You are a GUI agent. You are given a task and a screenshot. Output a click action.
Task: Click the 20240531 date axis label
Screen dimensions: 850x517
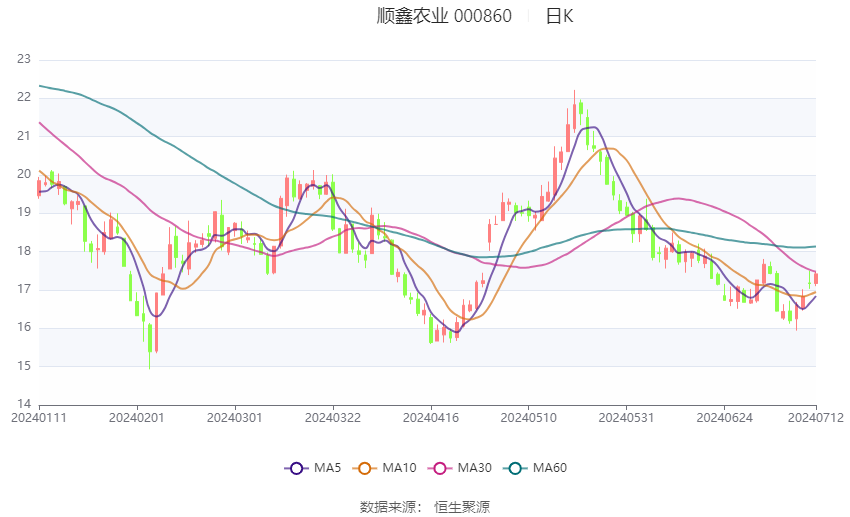pos(626,418)
